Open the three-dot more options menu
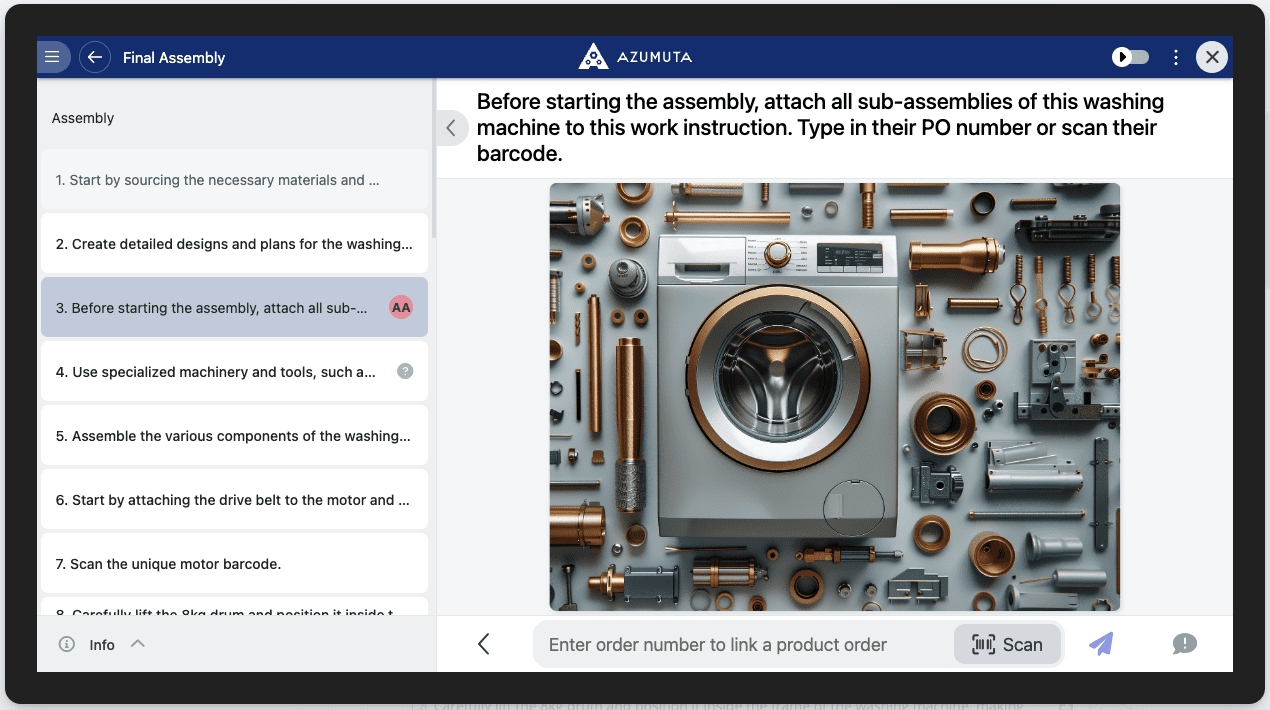 pos(1176,57)
